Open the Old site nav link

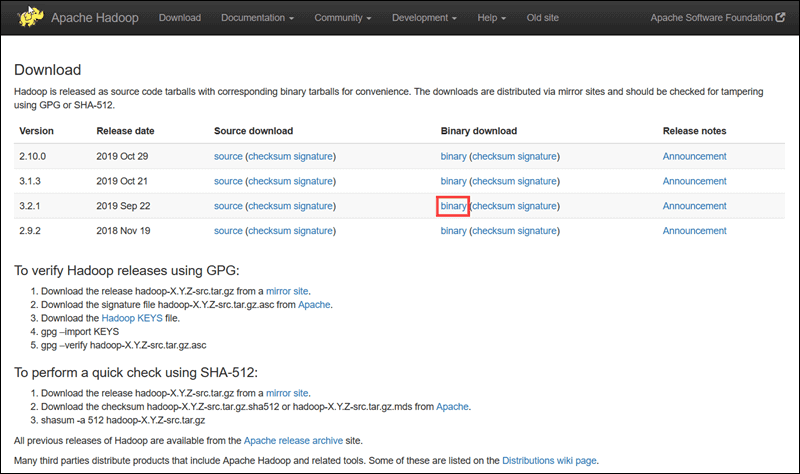[x=542, y=18]
